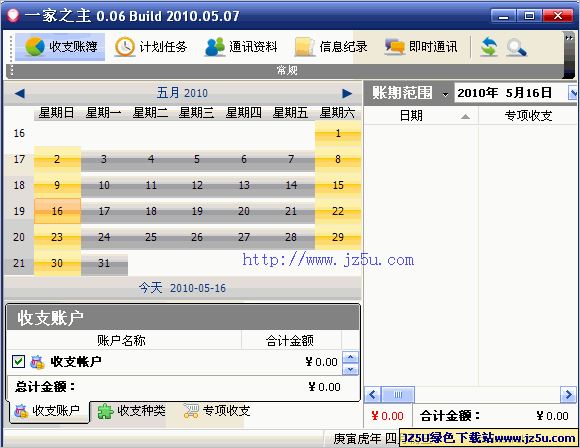Image resolution: width=580 pixels, height=448 pixels.
Task: Click the green refresh arrows icon
Action: [489, 47]
